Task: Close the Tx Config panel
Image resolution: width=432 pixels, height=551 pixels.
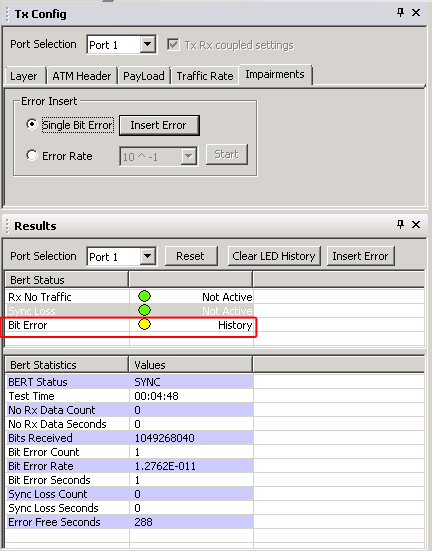Action: [416, 13]
